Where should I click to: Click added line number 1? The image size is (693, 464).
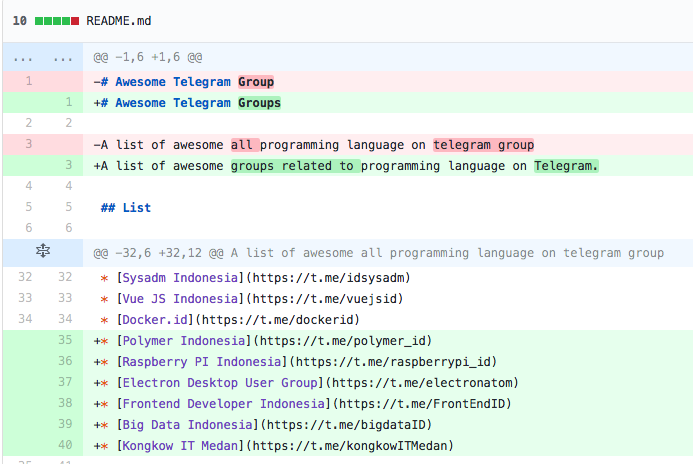[x=69, y=103]
